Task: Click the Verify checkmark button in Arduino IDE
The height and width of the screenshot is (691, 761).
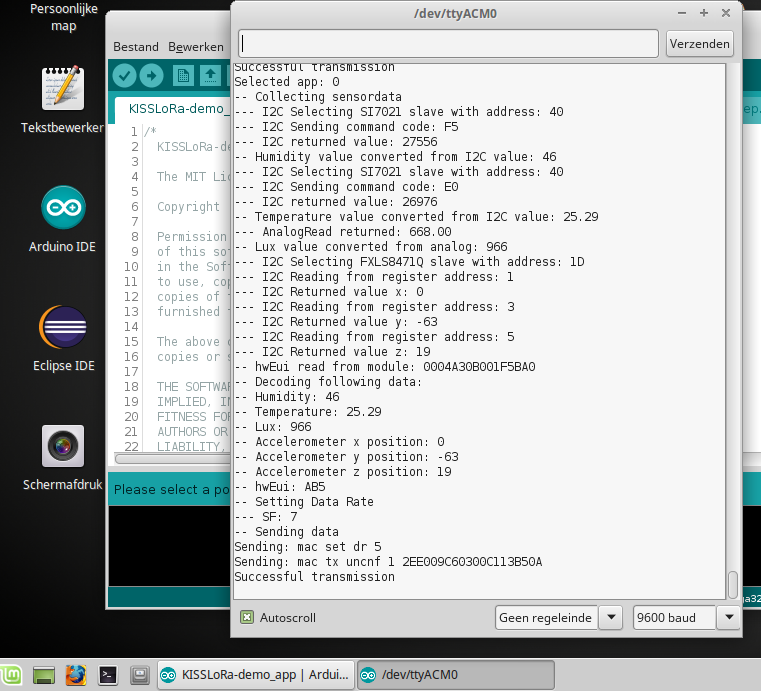Action: (x=124, y=76)
